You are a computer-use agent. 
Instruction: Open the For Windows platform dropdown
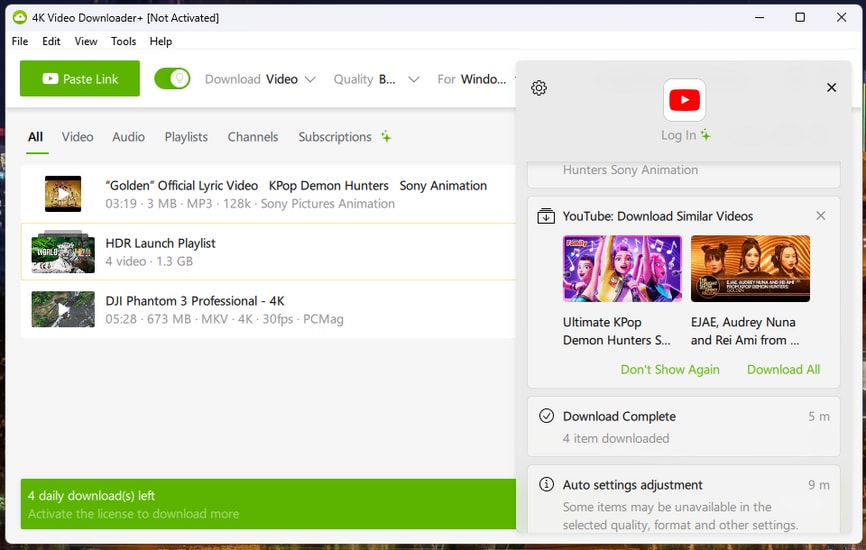pyautogui.click(x=475, y=79)
